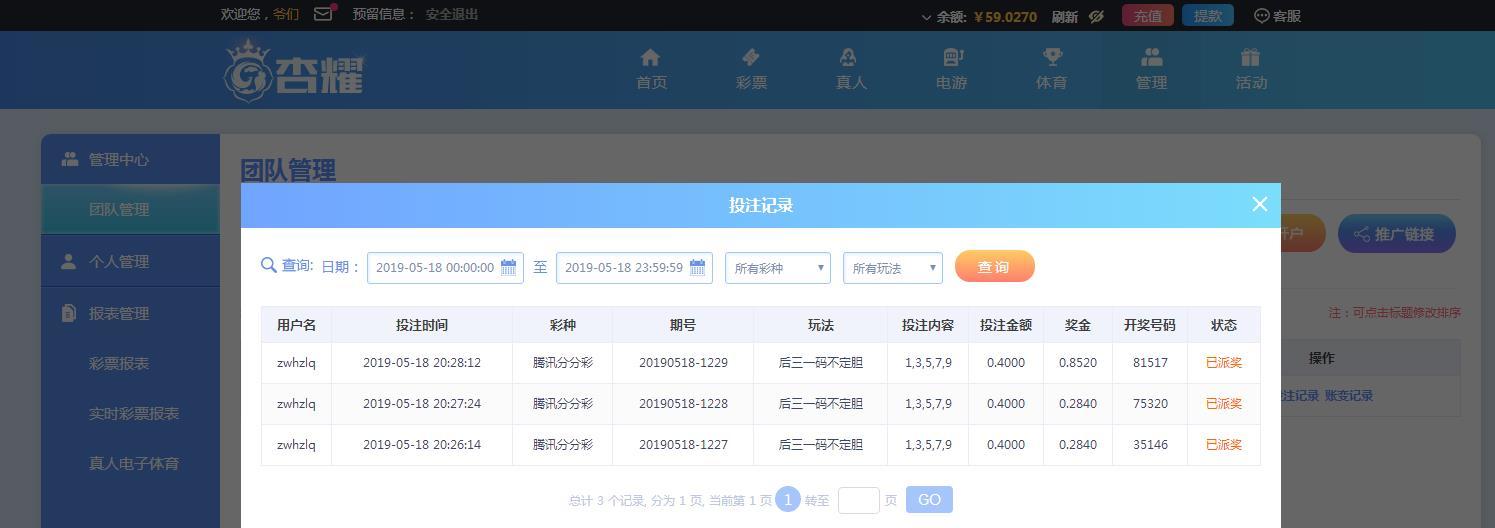Open the 所有玩法 dropdown
This screenshot has width=1495, height=528.
pyautogui.click(x=893, y=268)
